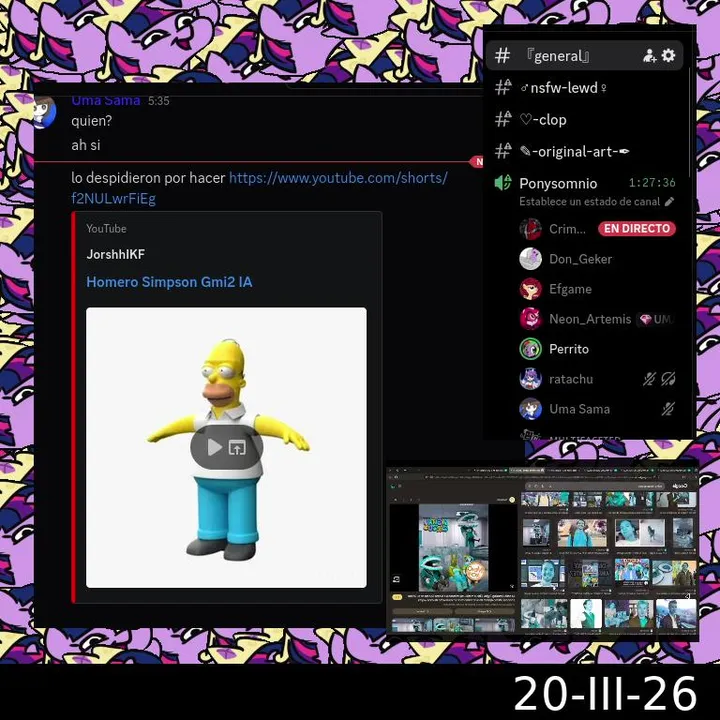Click Crim... avatar in voice list
The width and height of the screenshot is (720, 720).
[x=530, y=229]
